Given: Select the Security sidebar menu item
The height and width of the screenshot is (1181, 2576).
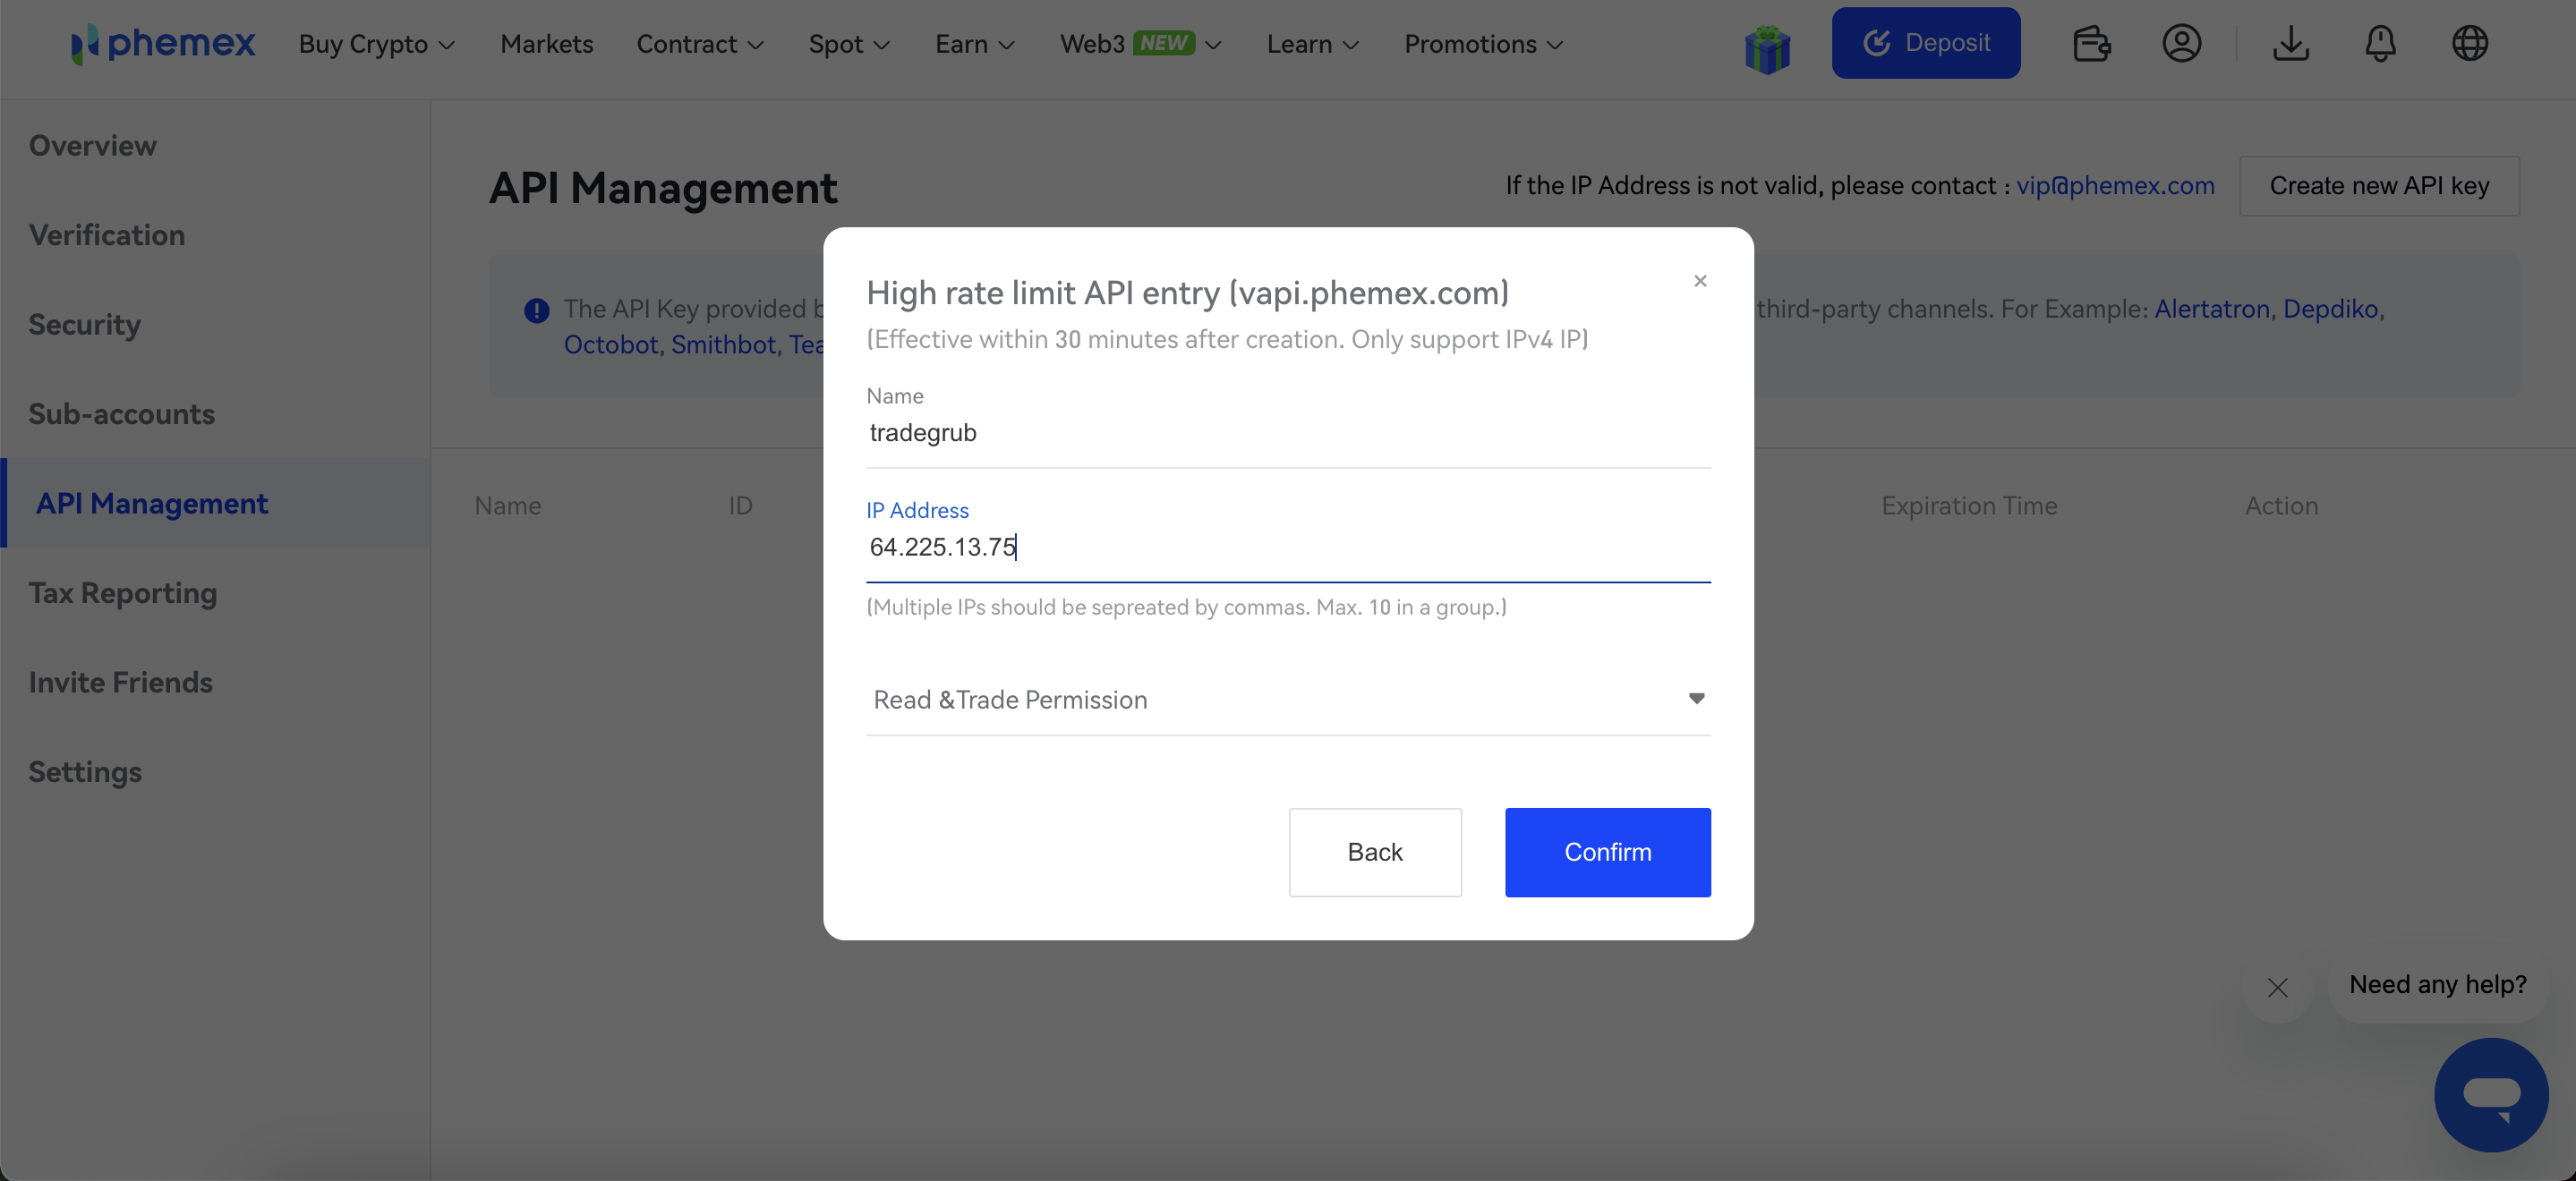Looking at the screenshot, I should (84, 324).
